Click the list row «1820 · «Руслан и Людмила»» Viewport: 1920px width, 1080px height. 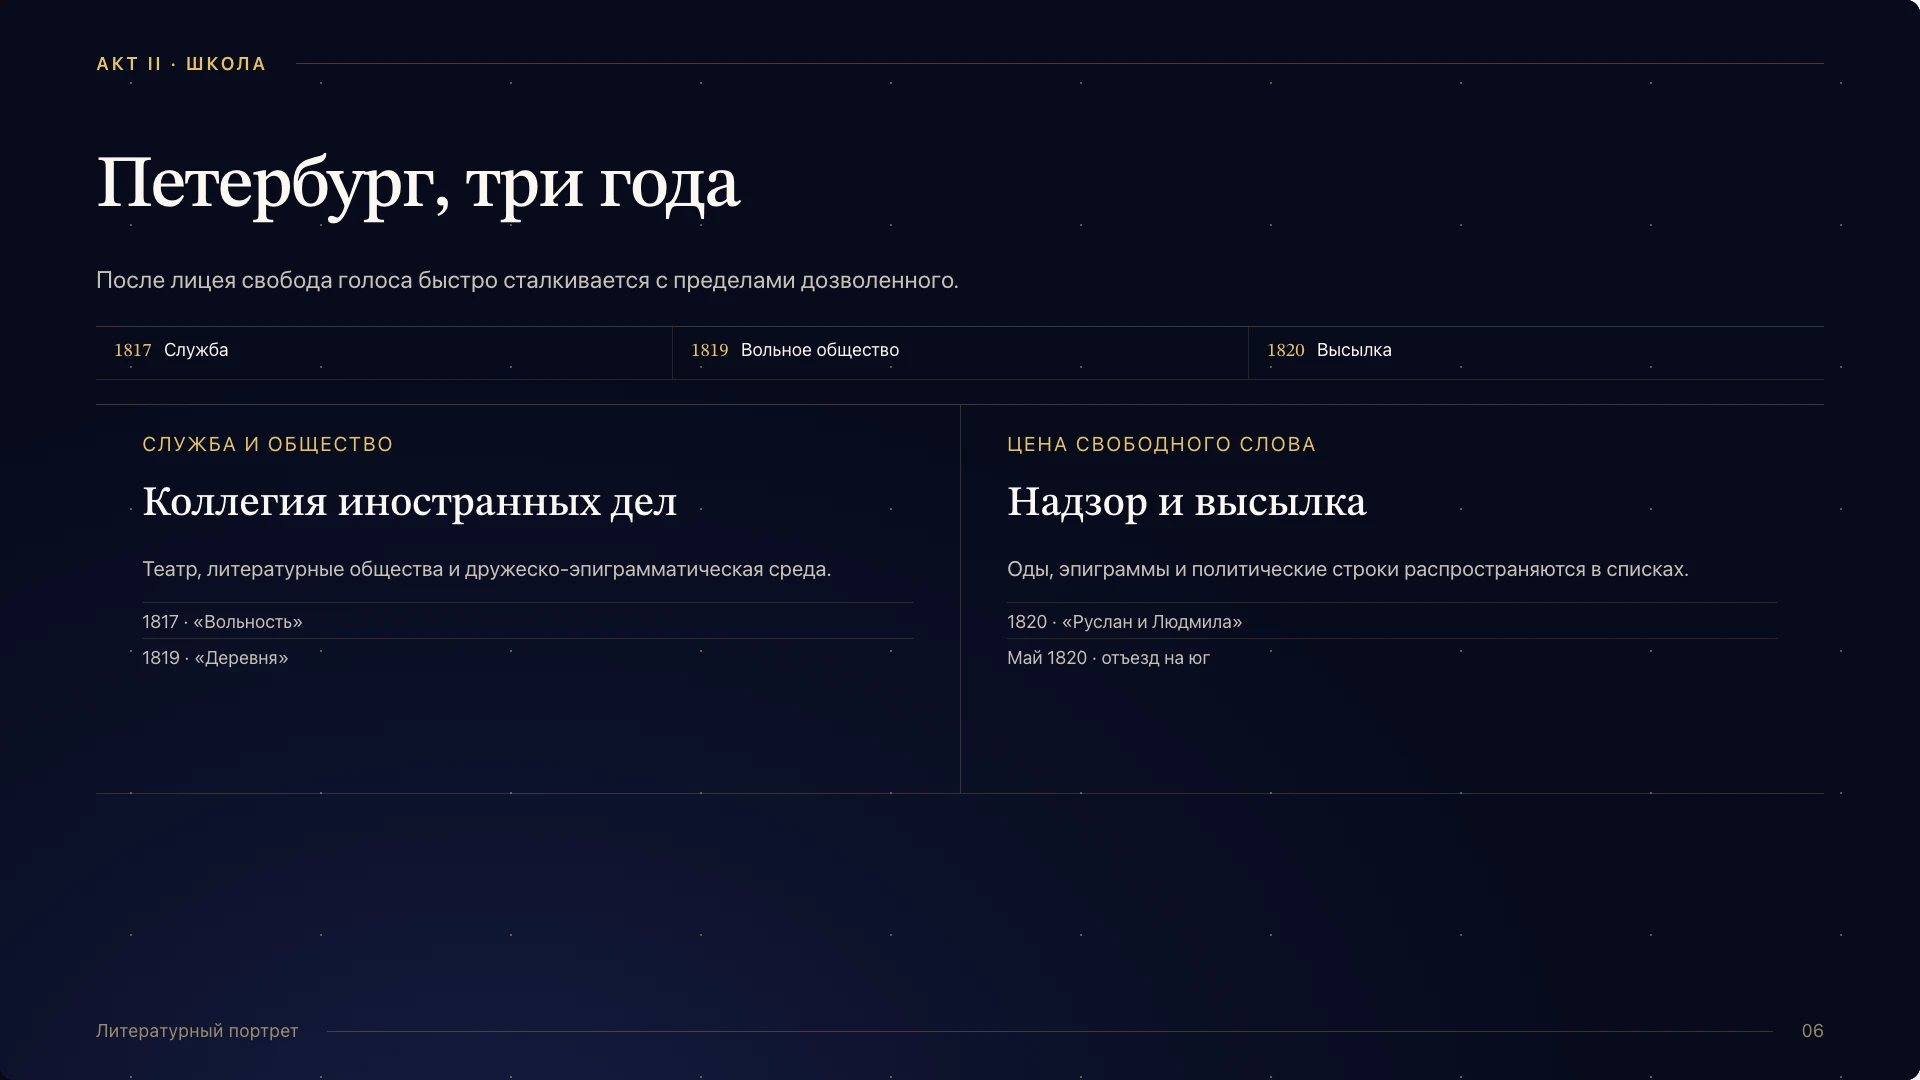coord(1392,621)
